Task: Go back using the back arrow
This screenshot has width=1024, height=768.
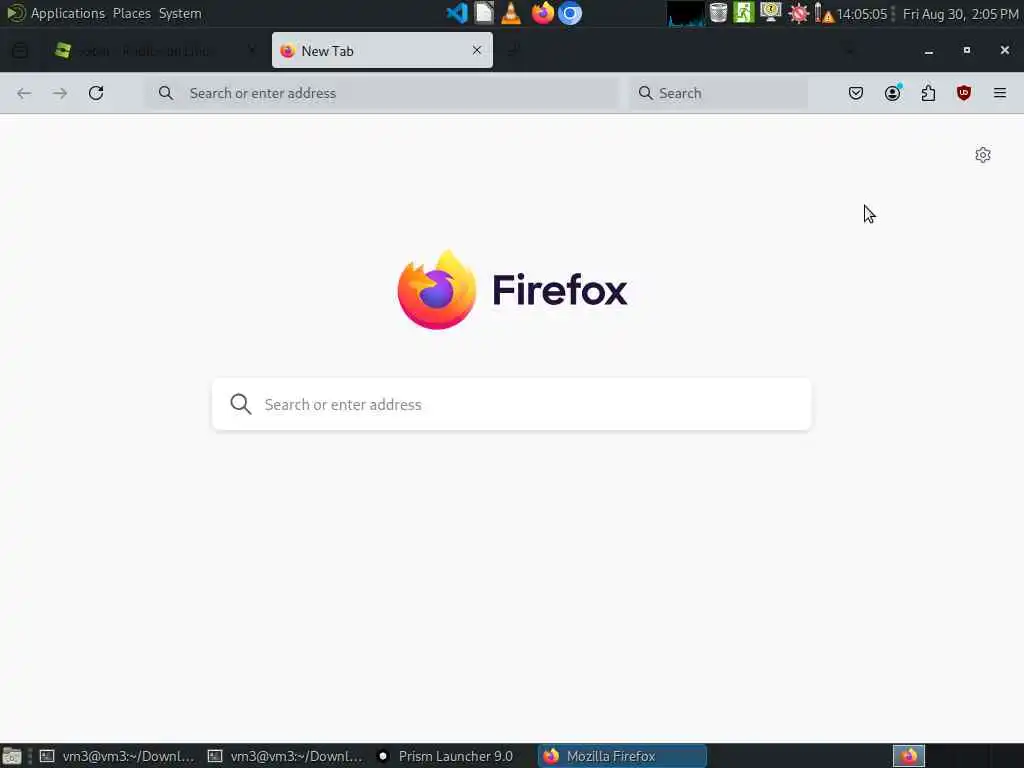Action: tap(24, 93)
